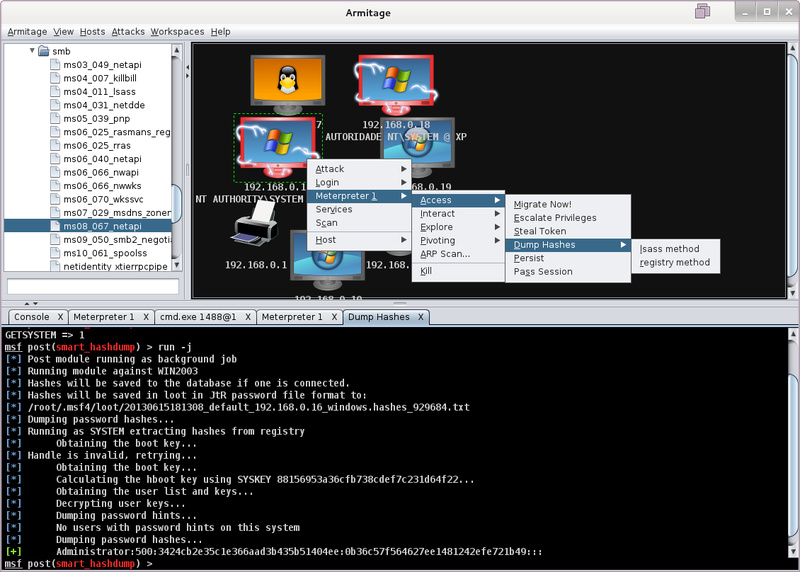800x572 pixels.
Task: Collapse the module panel using splitter arrow
Action: coord(187,67)
